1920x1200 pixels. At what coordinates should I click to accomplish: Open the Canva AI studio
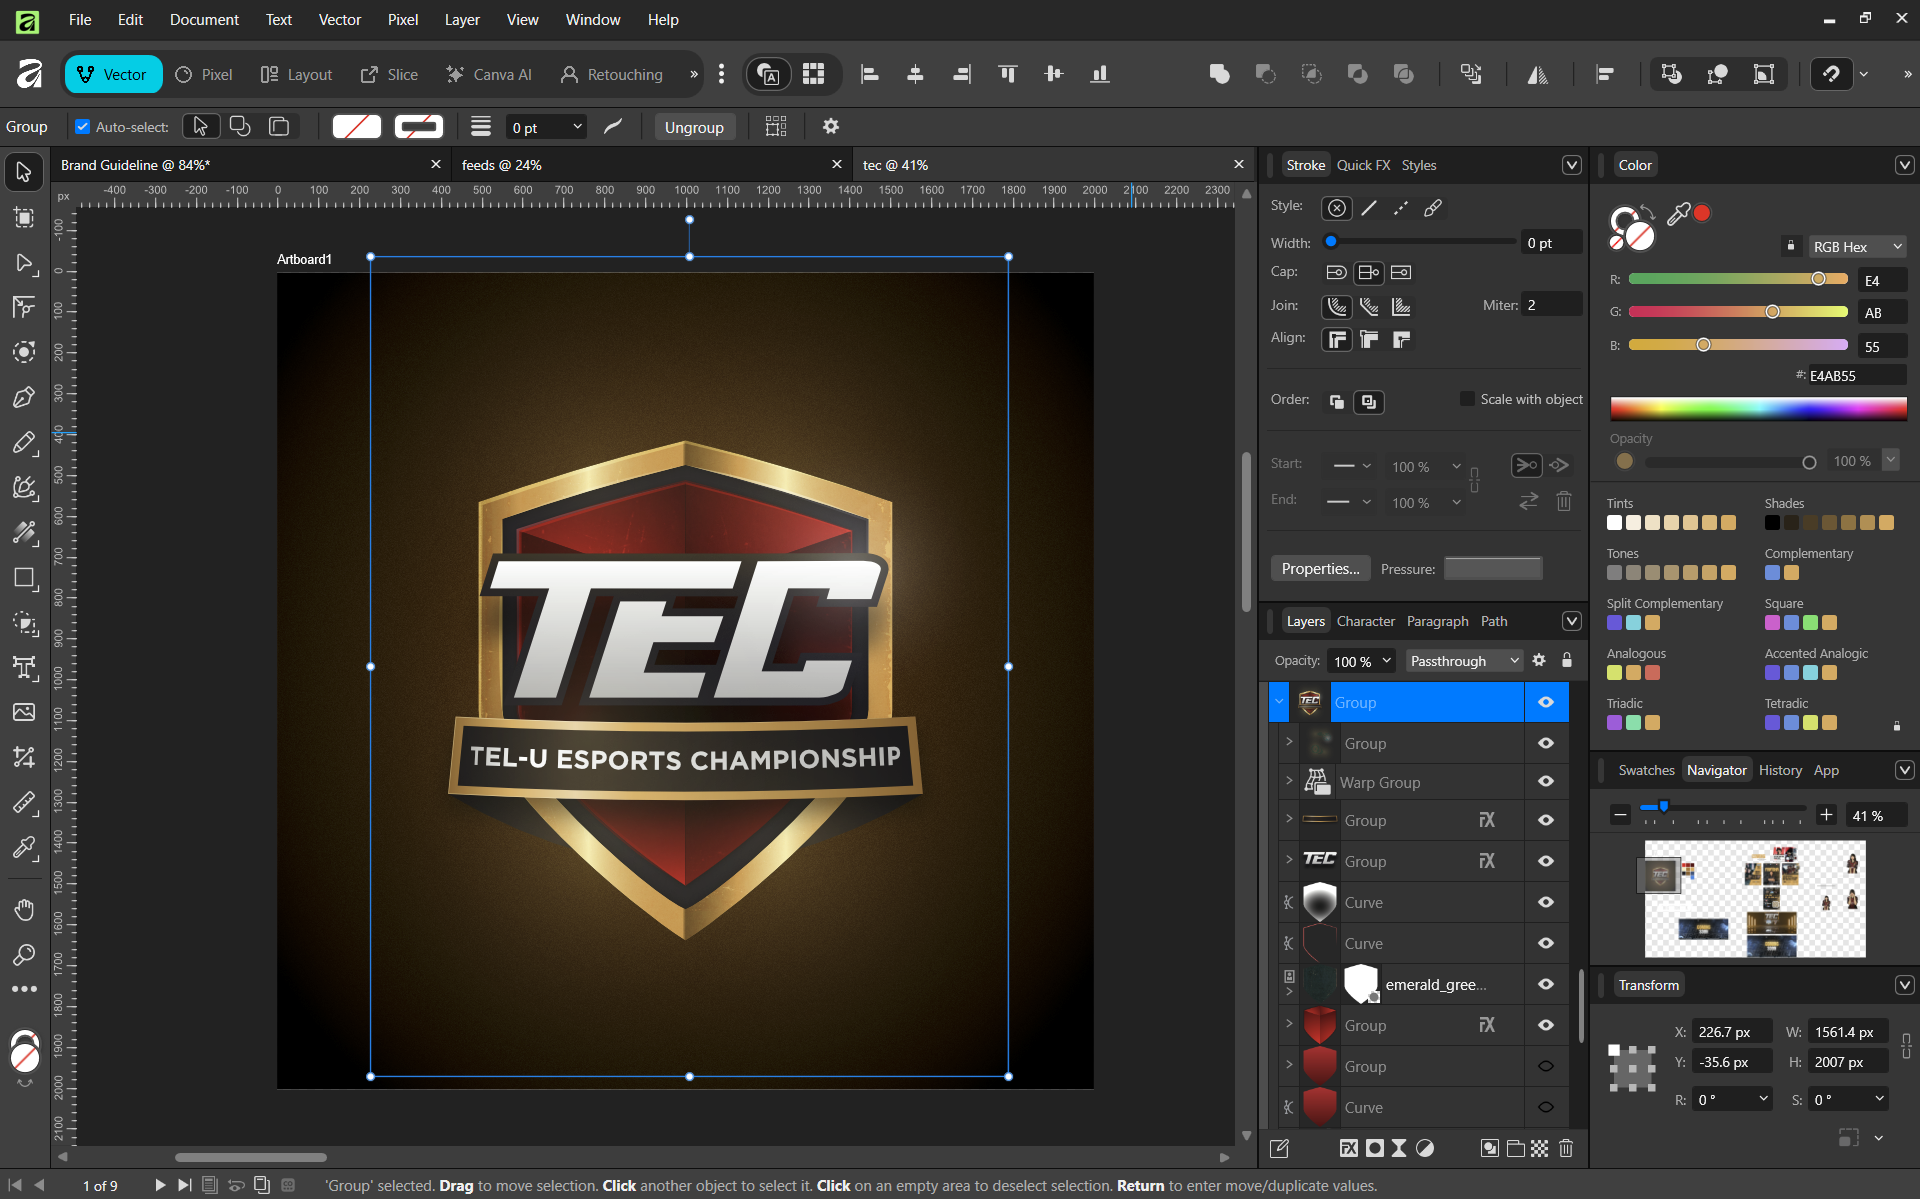(x=489, y=74)
